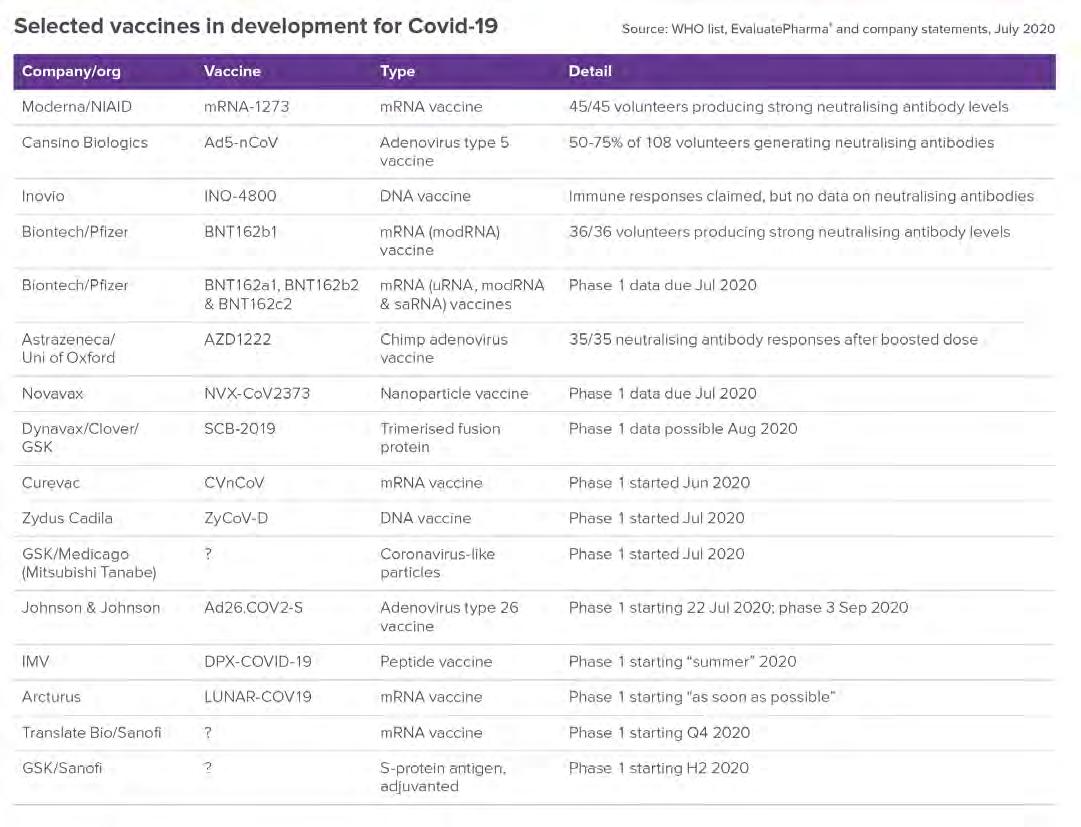Click 'Phase 1 starting Q4 2020' detail
This screenshot has height=827, width=1081.
click(x=659, y=733)
